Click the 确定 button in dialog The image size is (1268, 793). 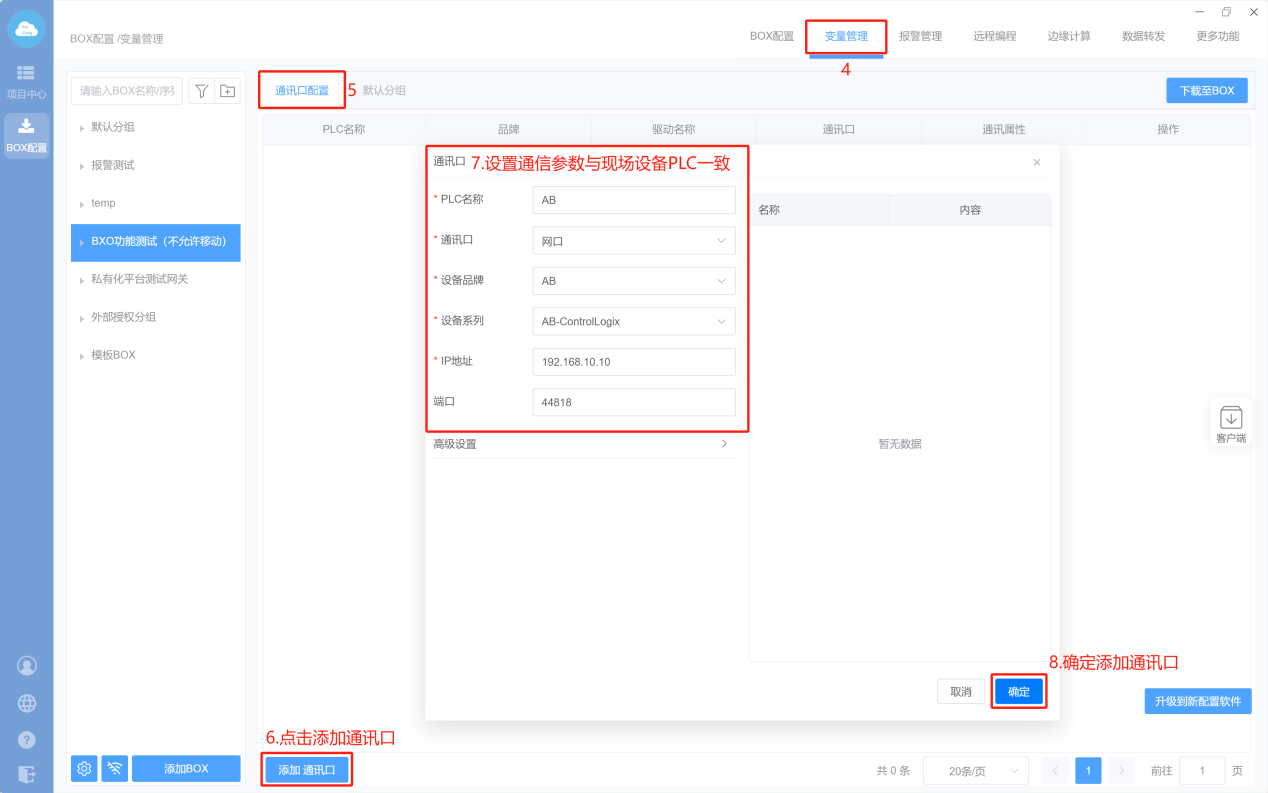(1018, 692)
